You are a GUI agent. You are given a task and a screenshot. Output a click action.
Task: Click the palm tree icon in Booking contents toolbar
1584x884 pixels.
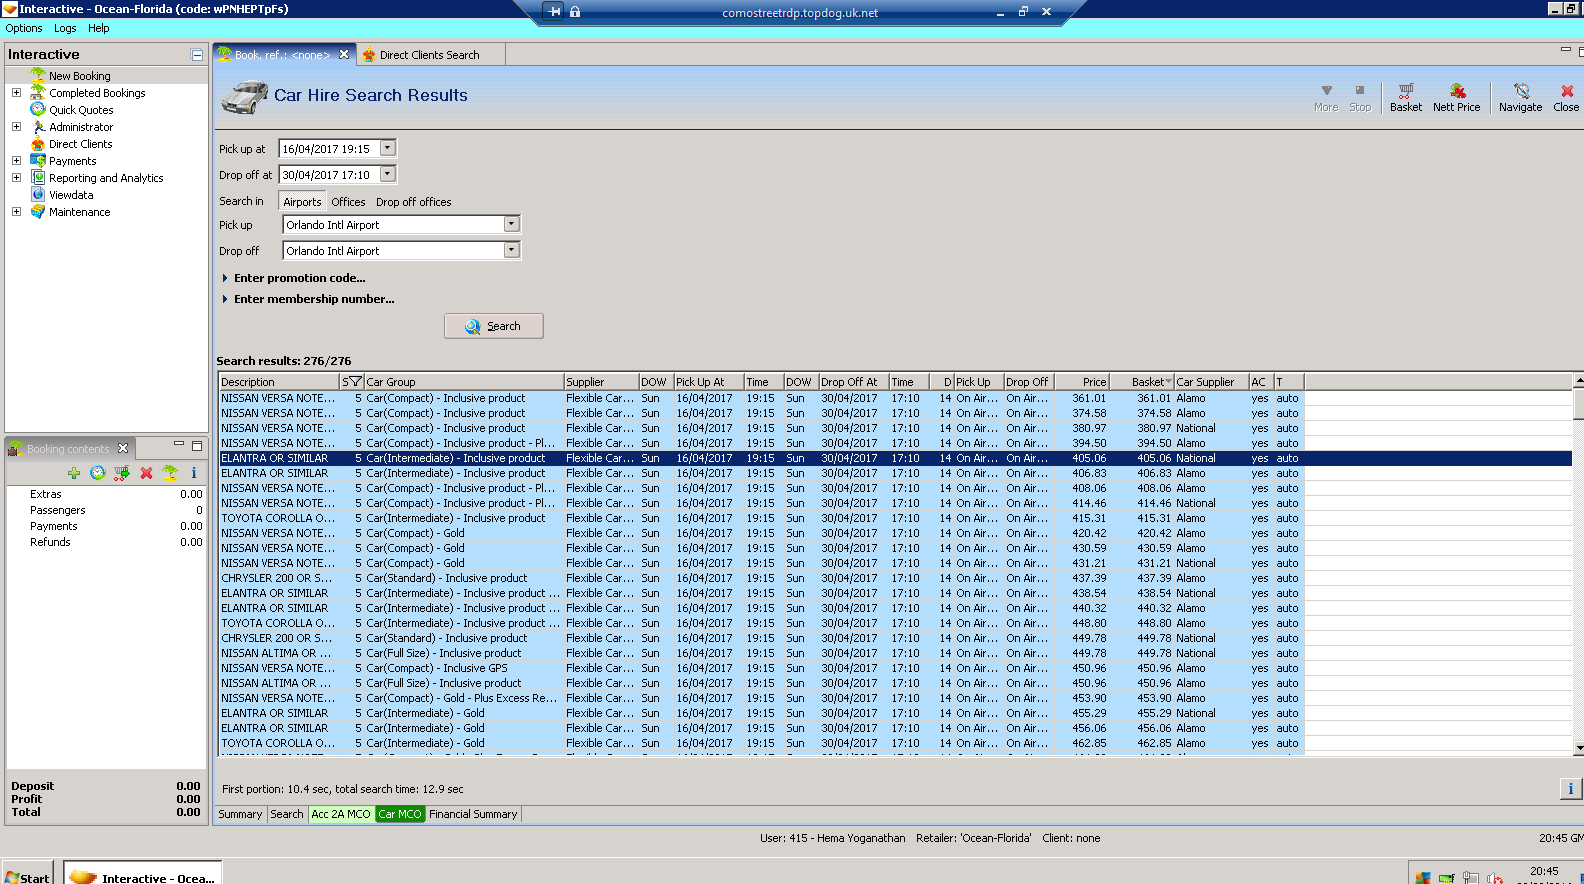tap(170, 473)
